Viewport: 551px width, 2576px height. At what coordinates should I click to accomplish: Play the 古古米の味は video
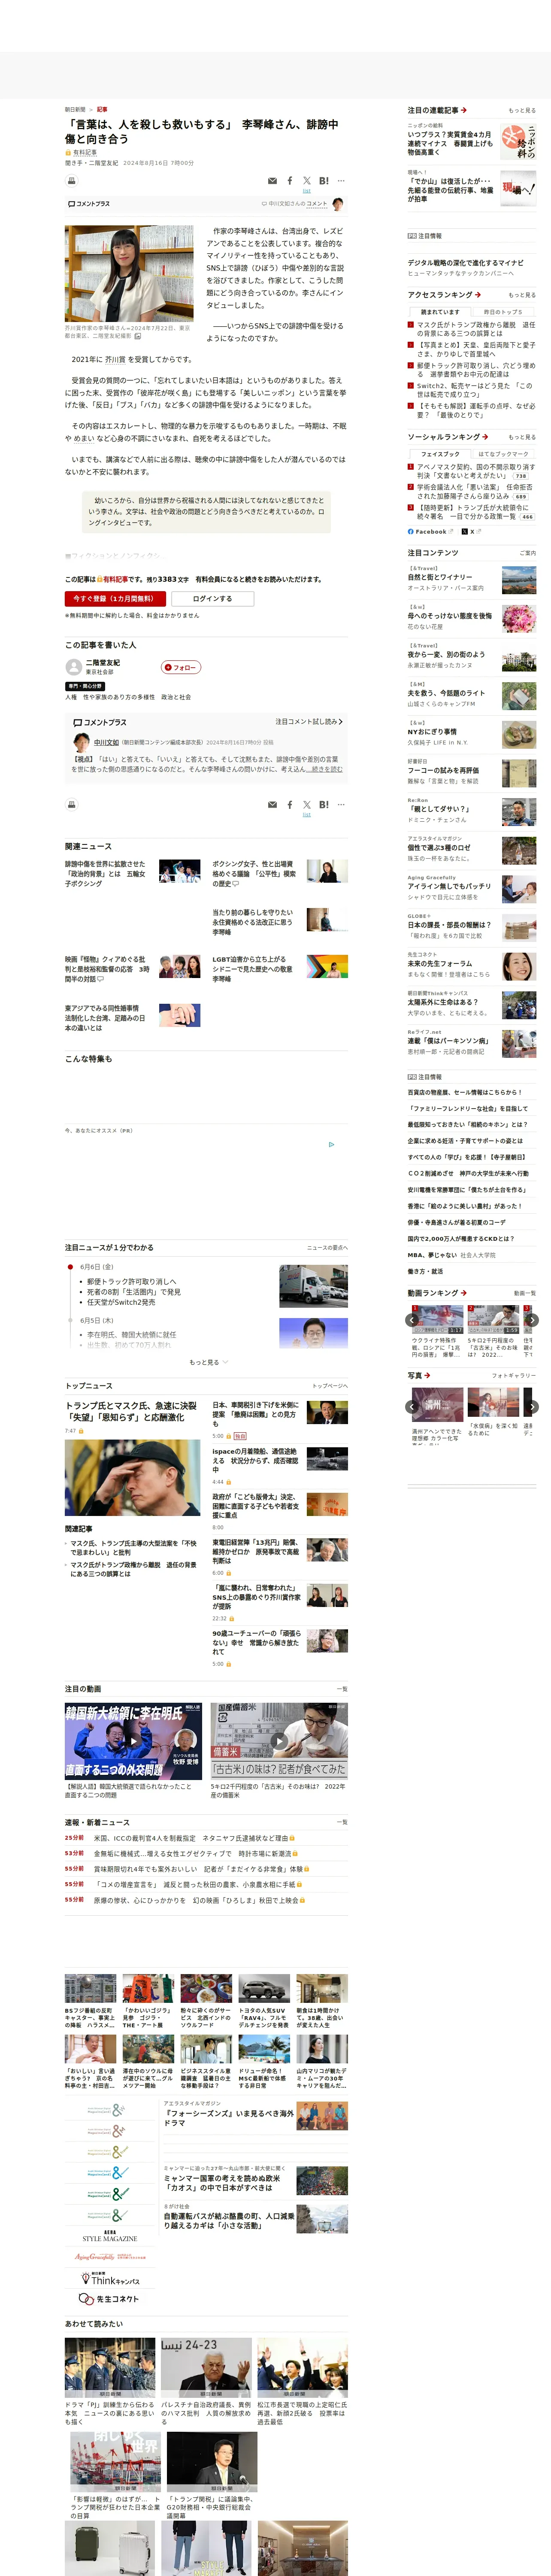pyautogui.click(x=279, y=1741)
